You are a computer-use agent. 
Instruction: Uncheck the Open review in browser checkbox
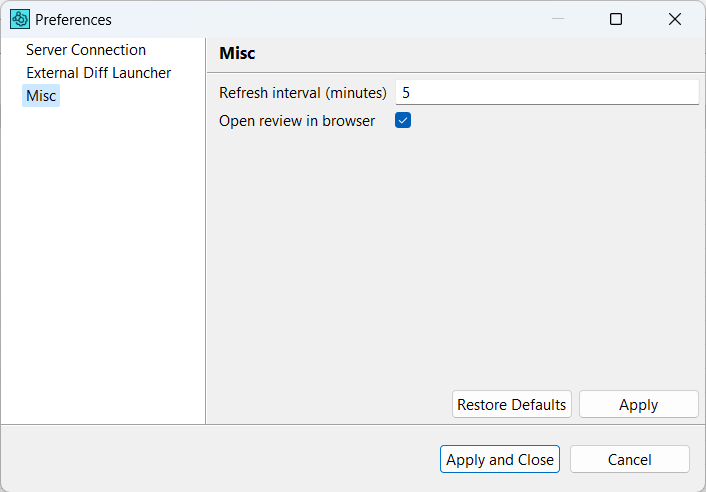[403, 121]
